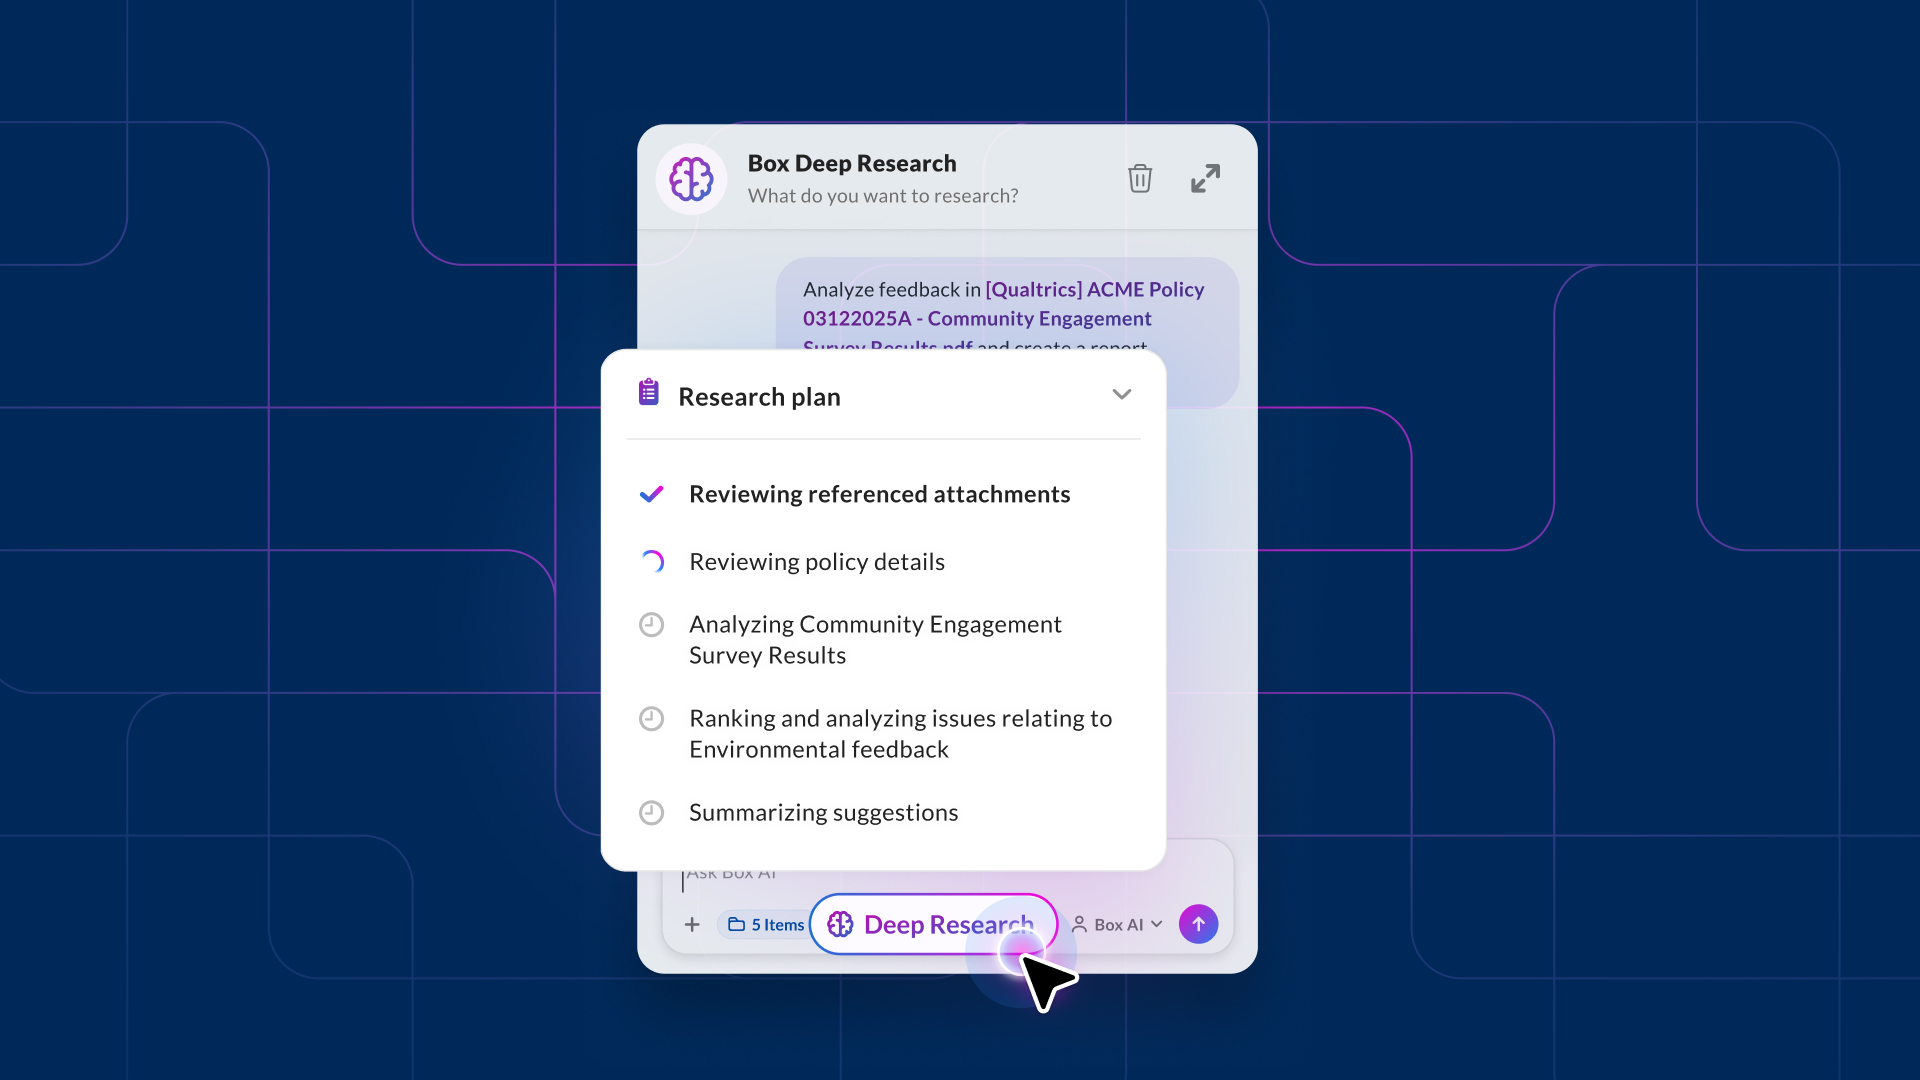Click the Box Deep Research brain icon
The height and width of the screenshot is (1080, 1920).
[x=690, y=178]
